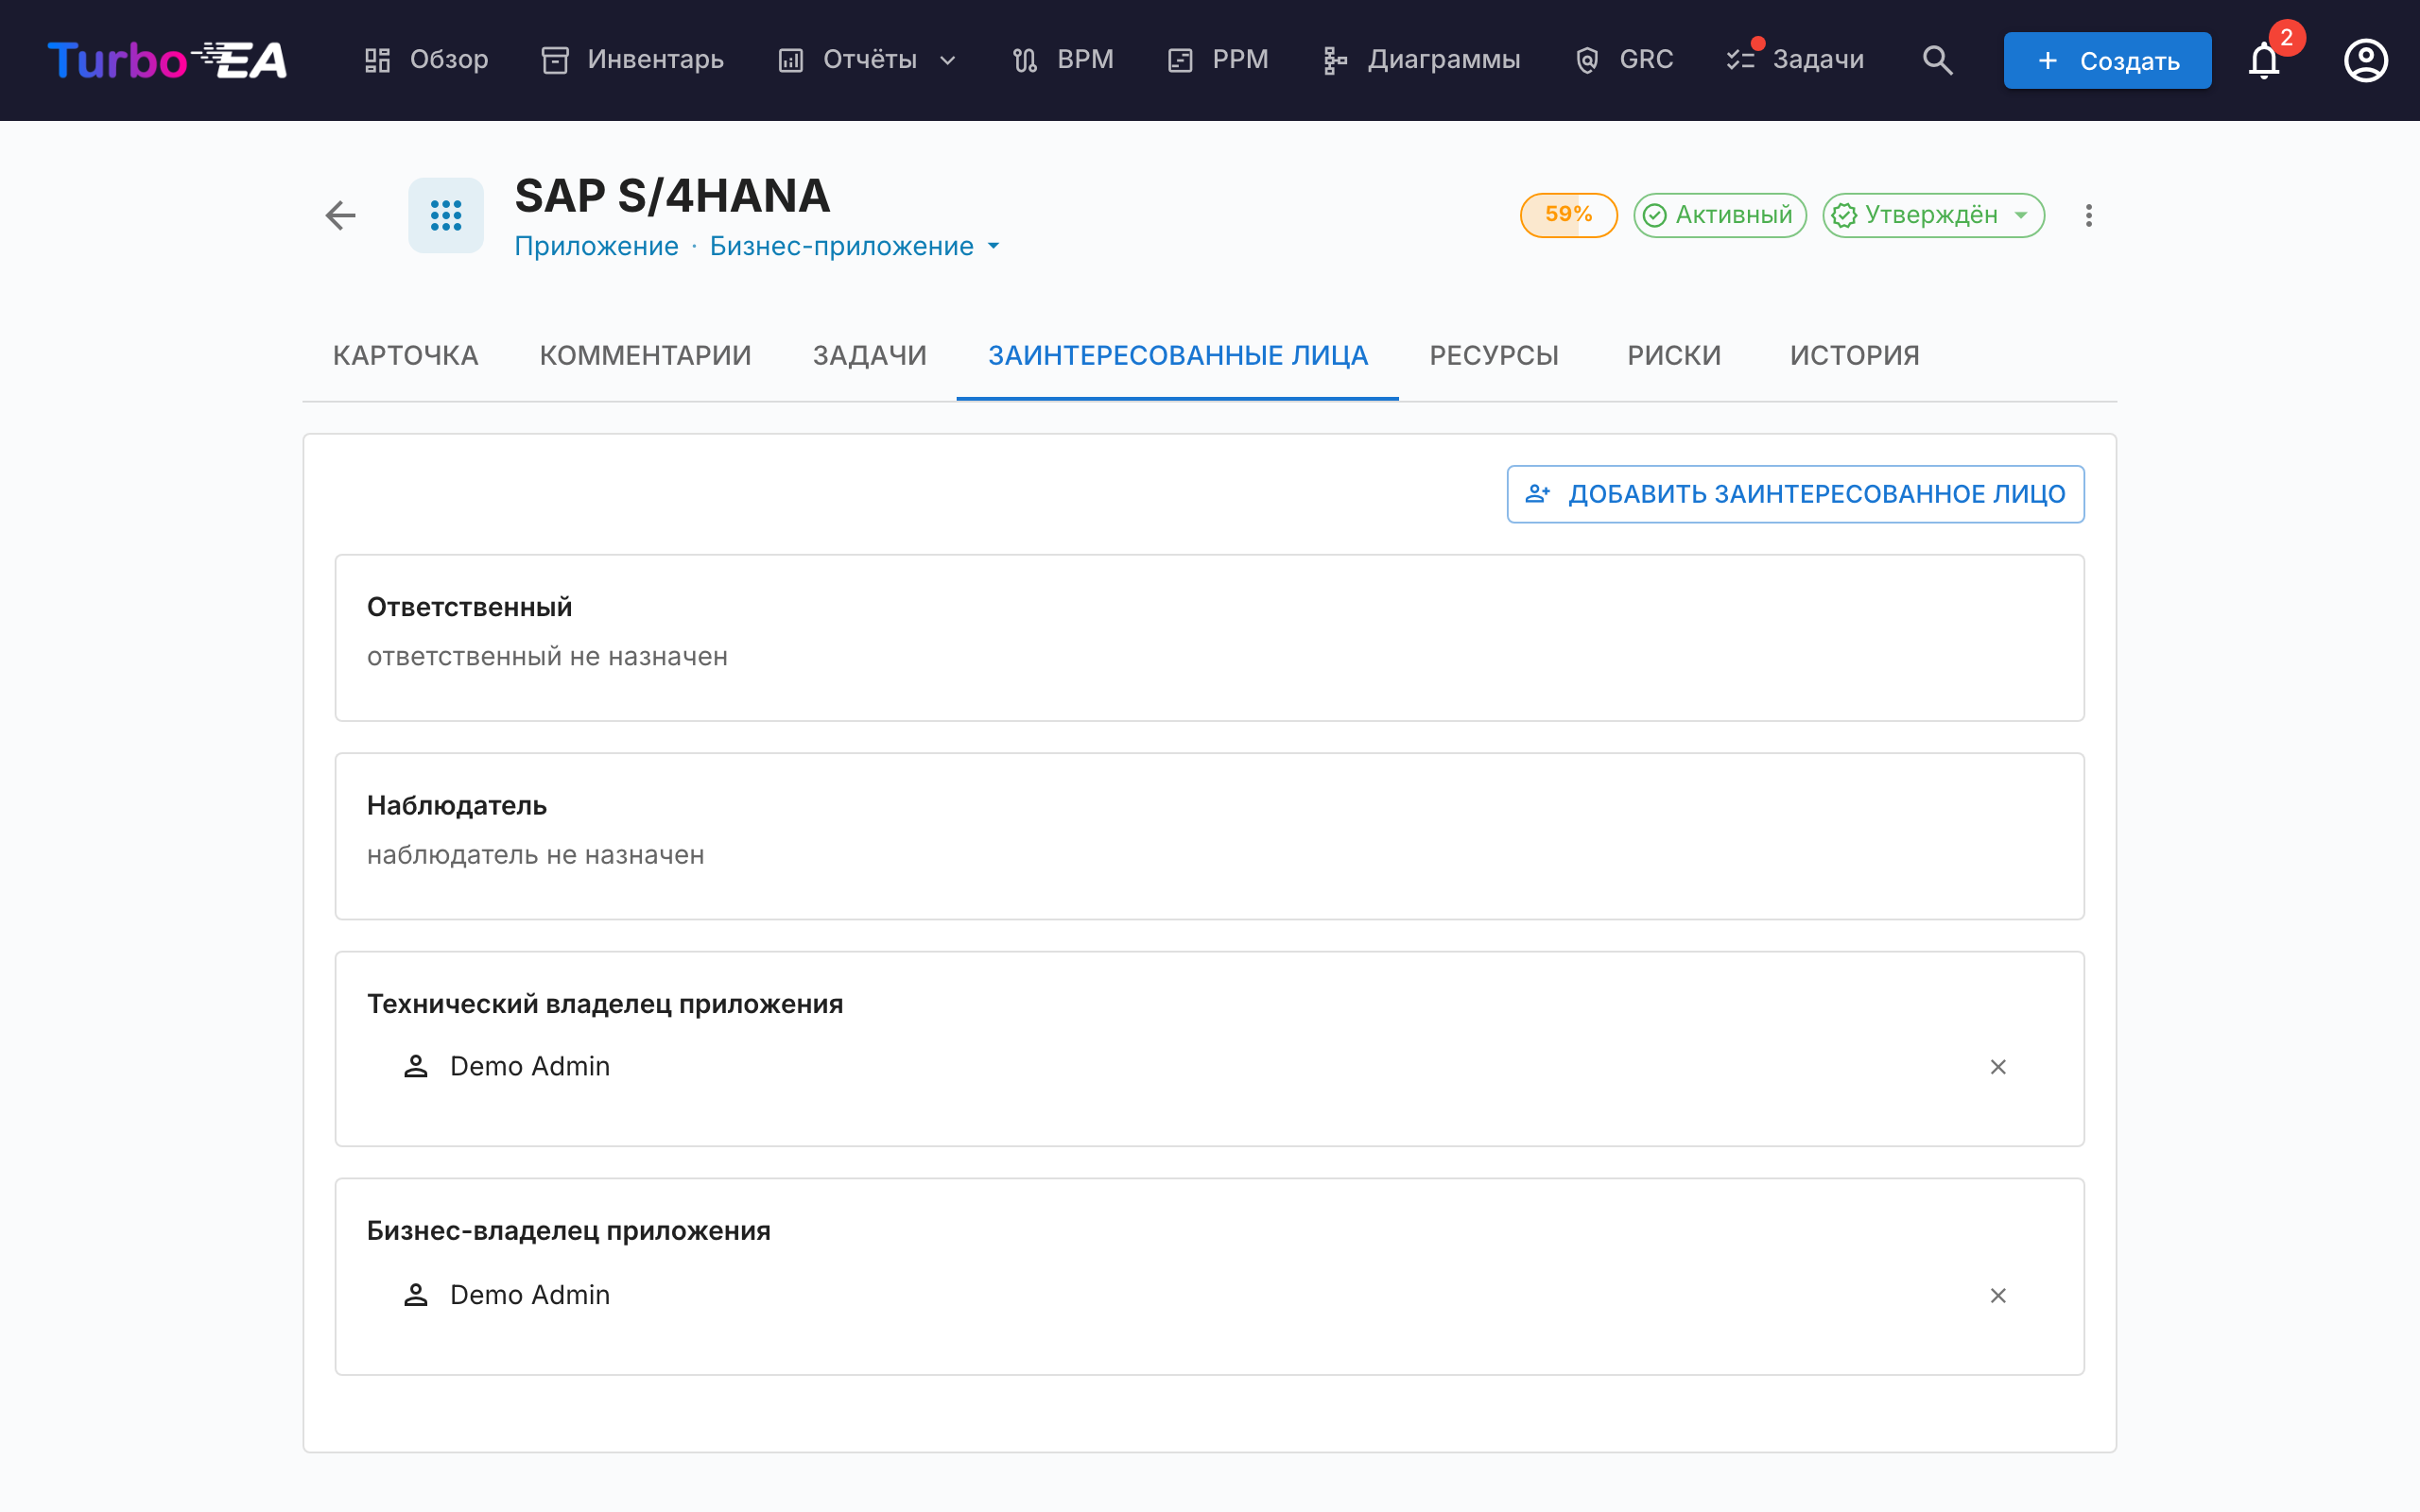
Task: Open notifications bell with badge 2
Action: (2264, 60)
